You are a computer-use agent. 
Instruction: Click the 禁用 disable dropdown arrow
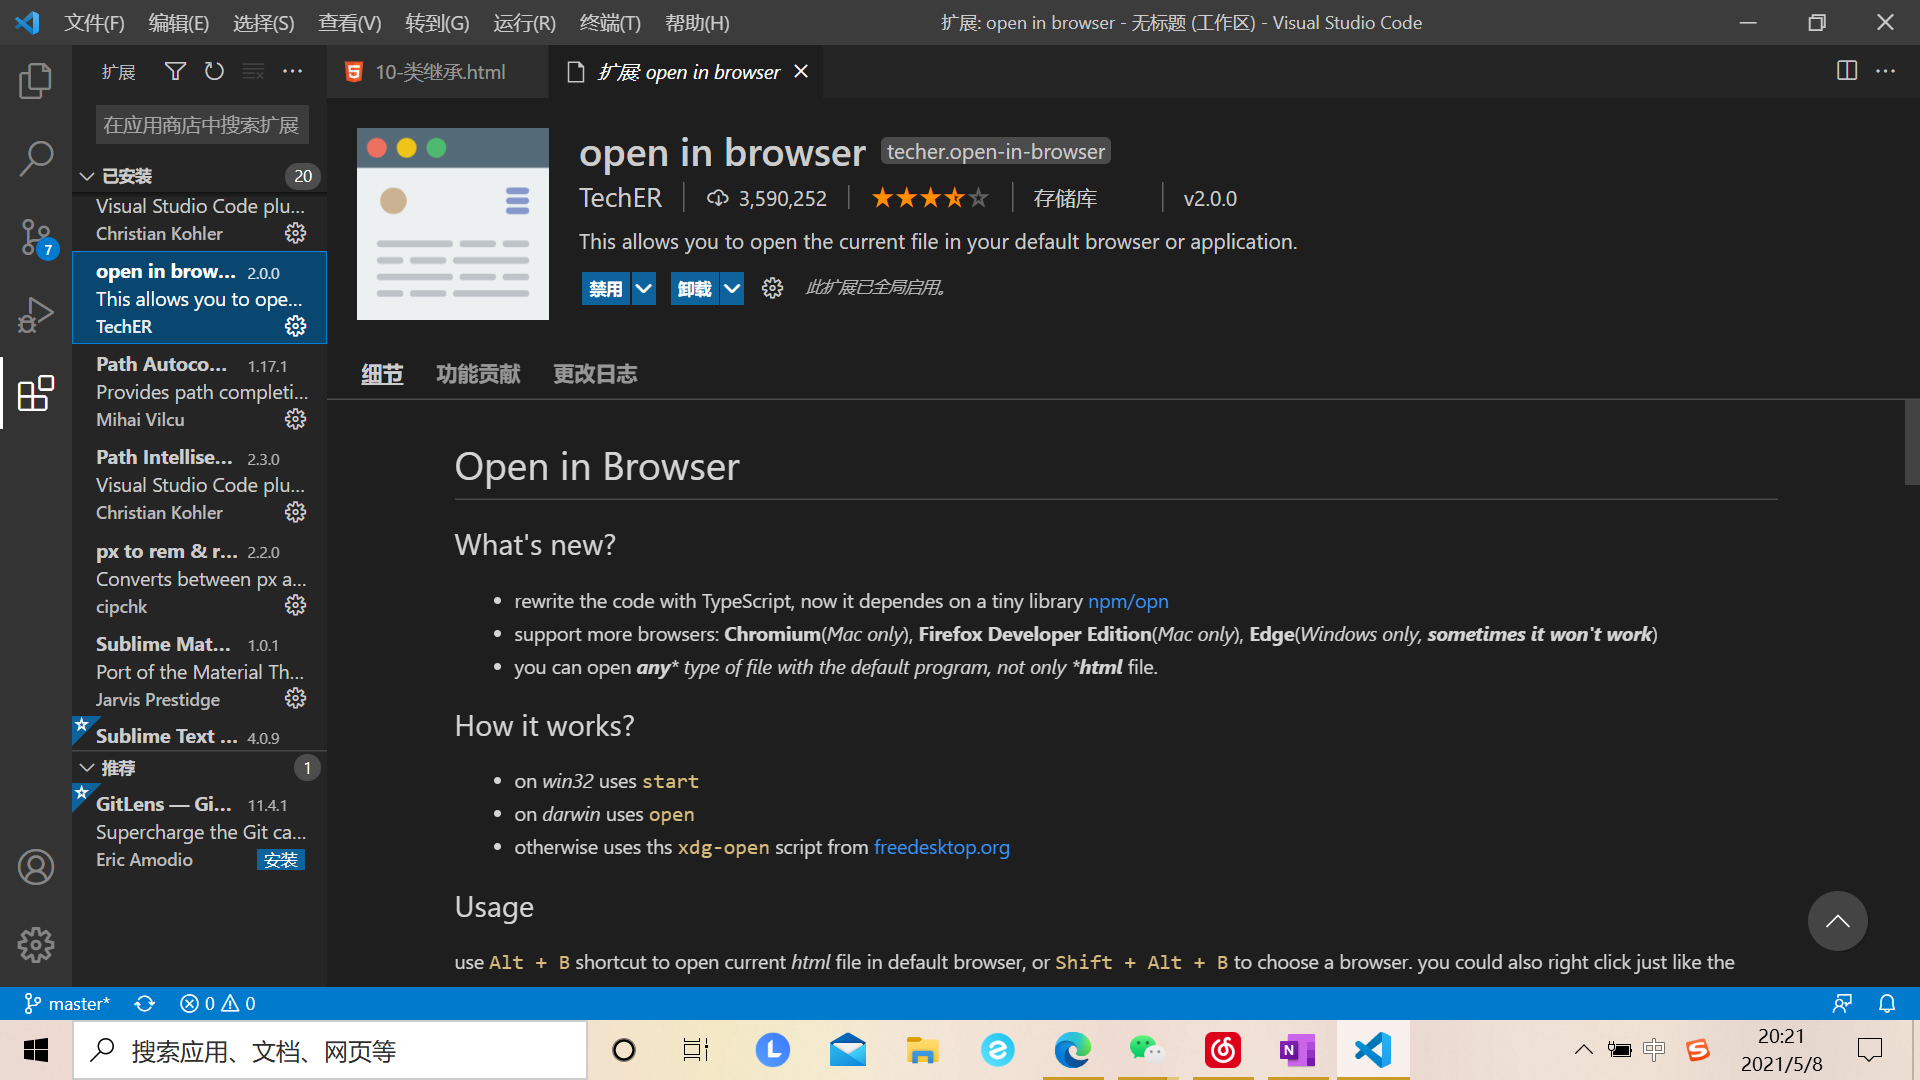644,287
